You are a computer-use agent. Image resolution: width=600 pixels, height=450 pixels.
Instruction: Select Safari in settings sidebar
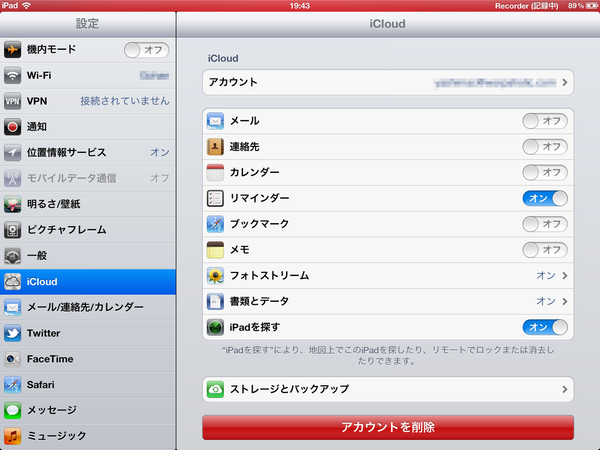point(88,385)
